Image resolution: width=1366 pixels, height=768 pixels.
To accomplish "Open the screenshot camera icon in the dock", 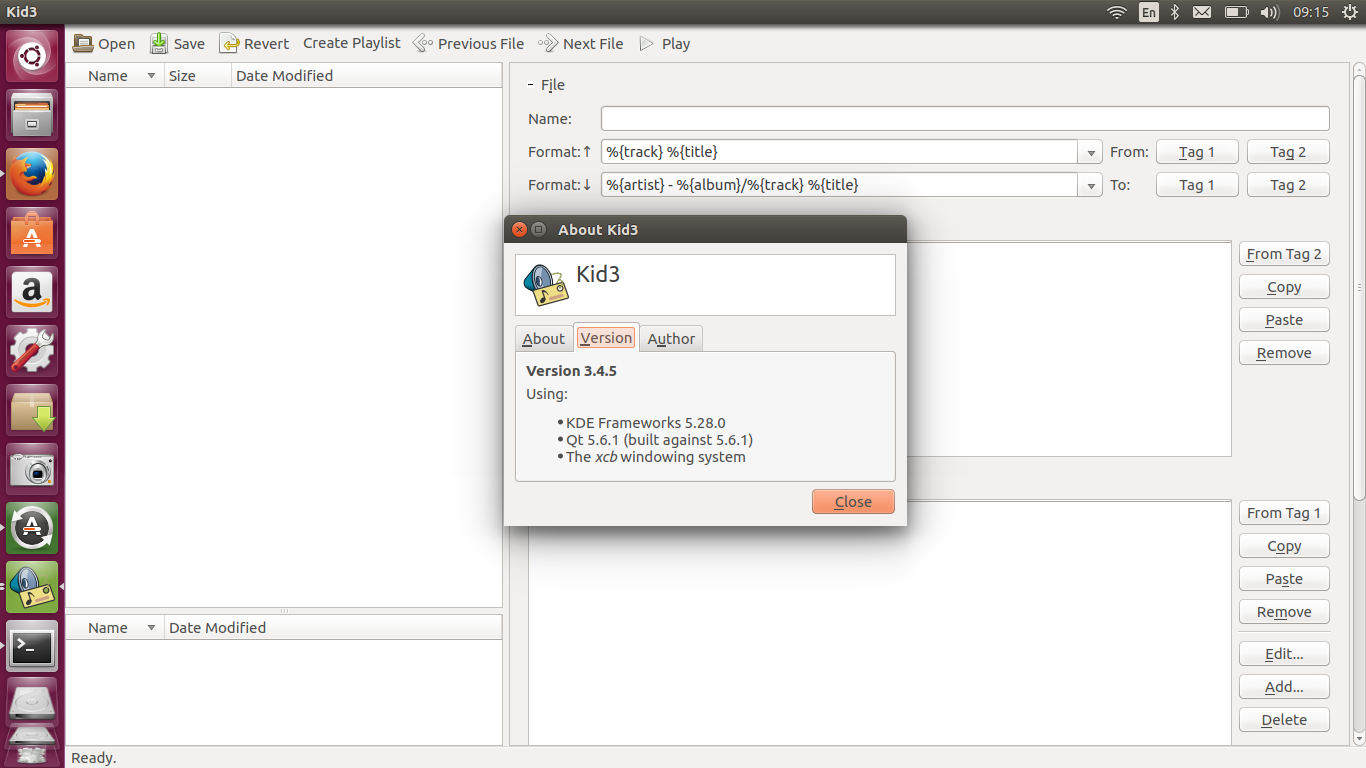I will click(32, 469).
